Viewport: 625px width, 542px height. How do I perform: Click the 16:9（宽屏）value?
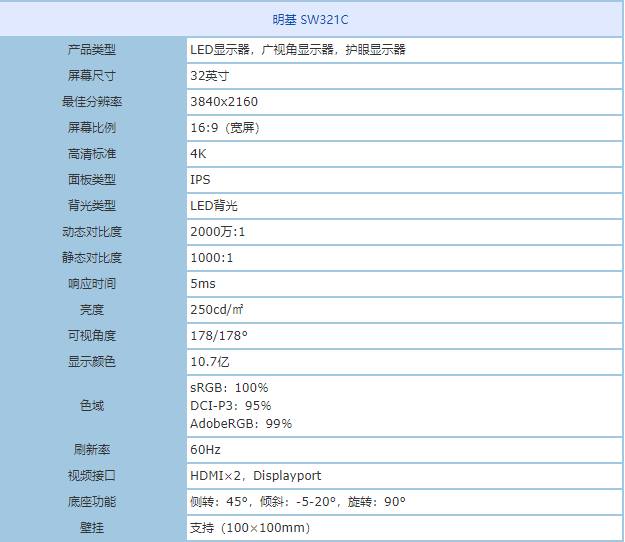[x=225, y=128]
